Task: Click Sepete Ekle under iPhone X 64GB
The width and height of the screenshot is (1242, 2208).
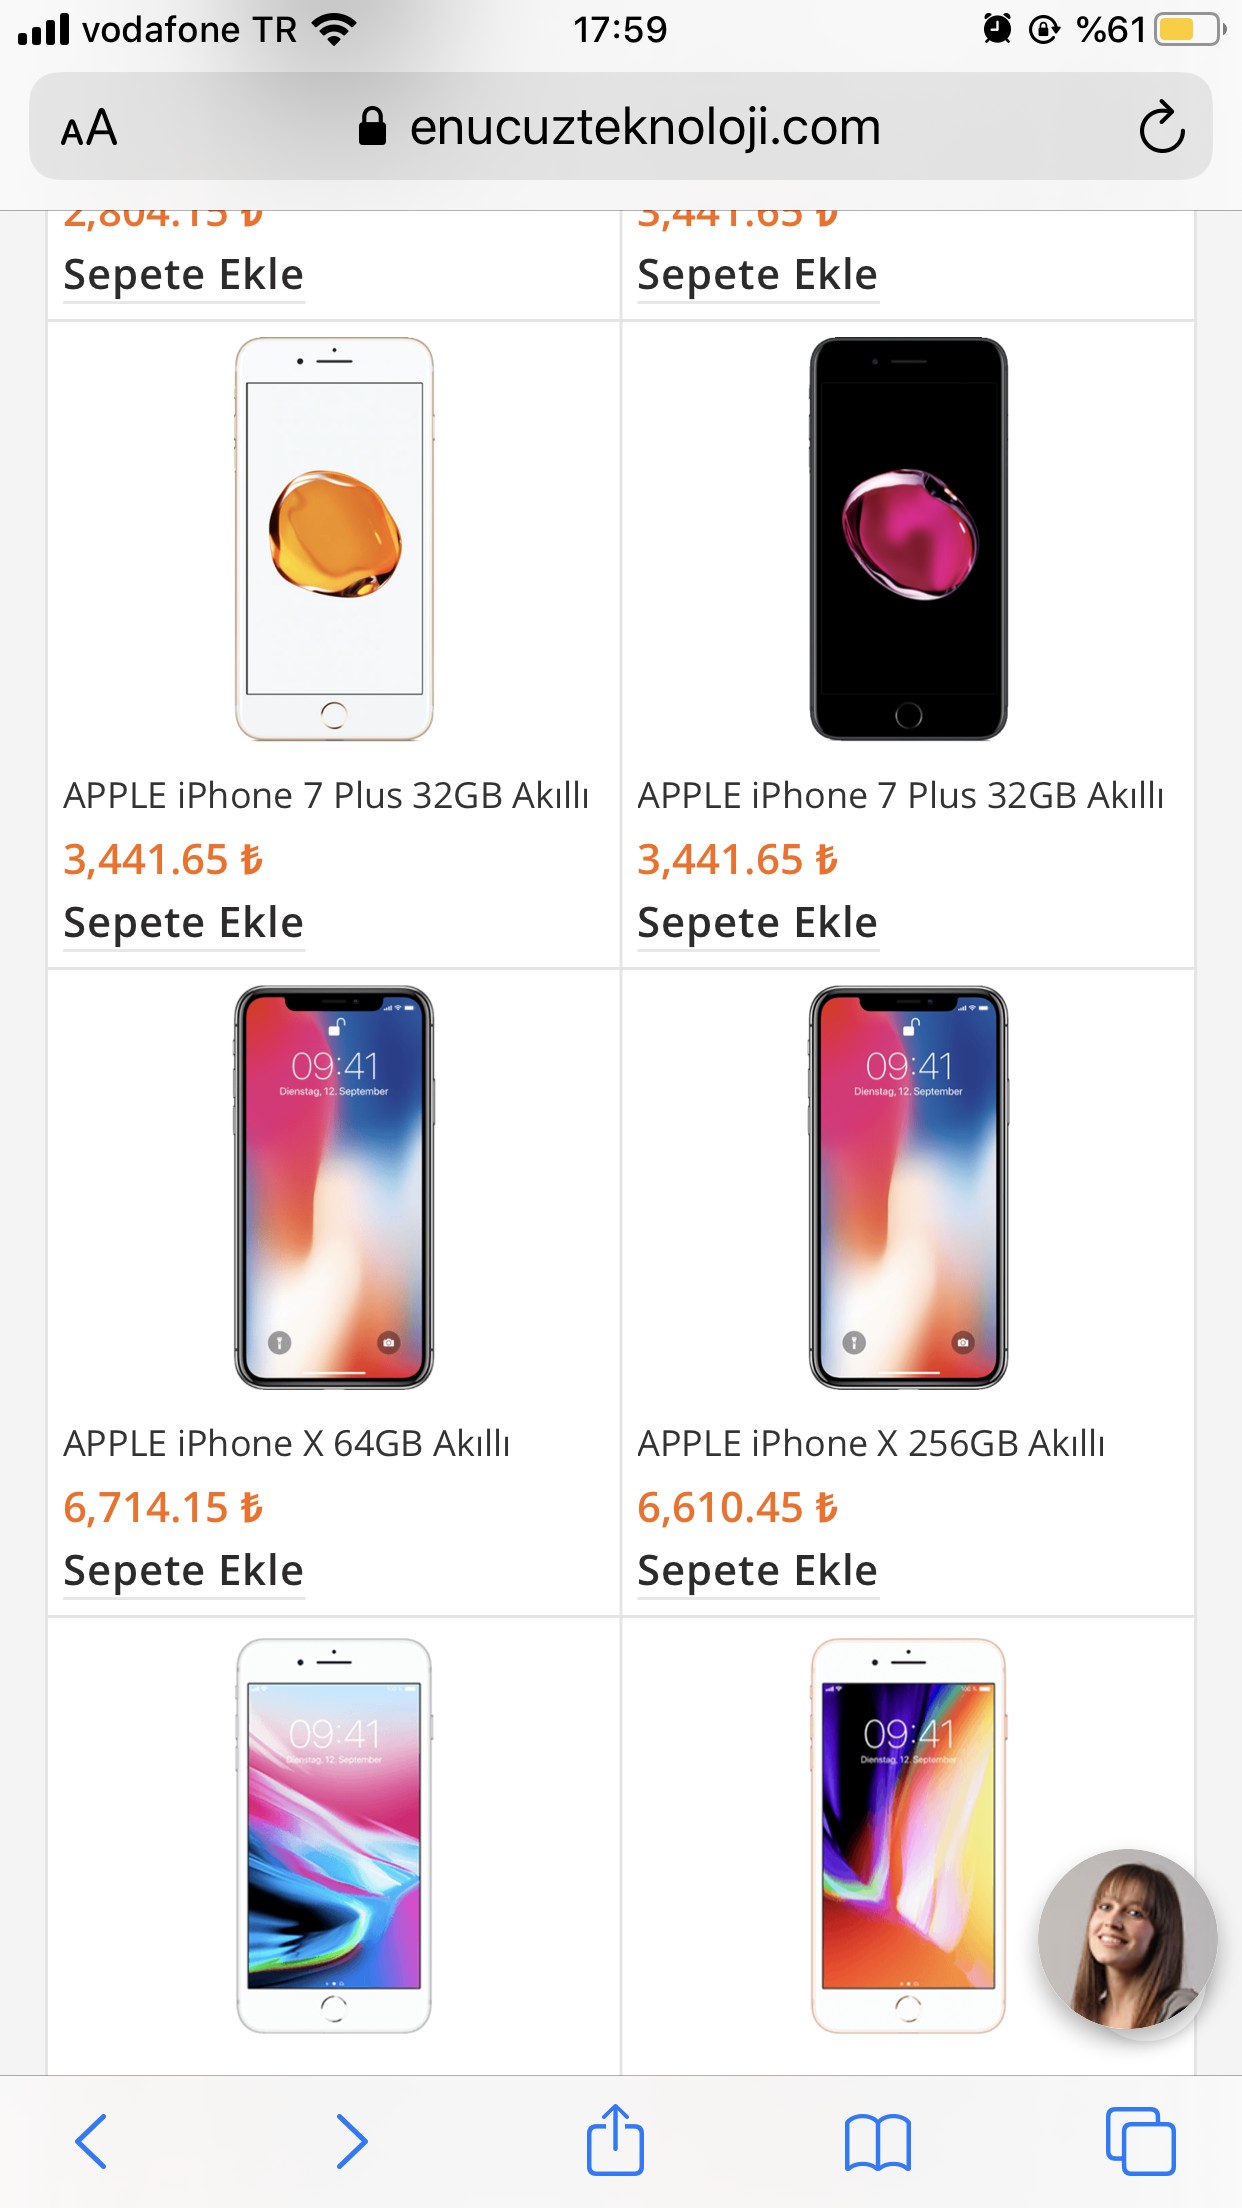Action: pyautogui.click(x=183, y=1571)
